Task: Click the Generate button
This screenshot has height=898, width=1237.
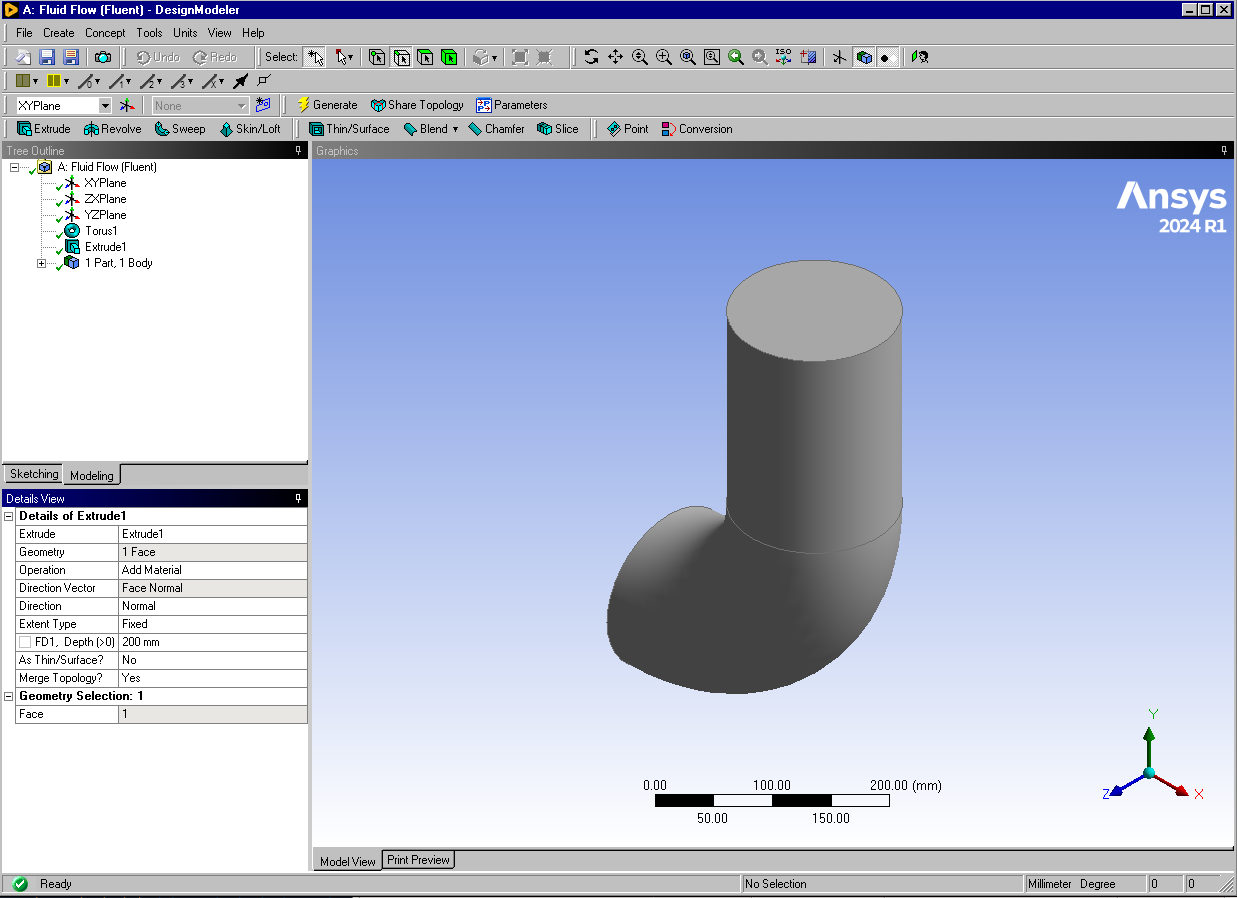Action: click(x=327, y=105)
